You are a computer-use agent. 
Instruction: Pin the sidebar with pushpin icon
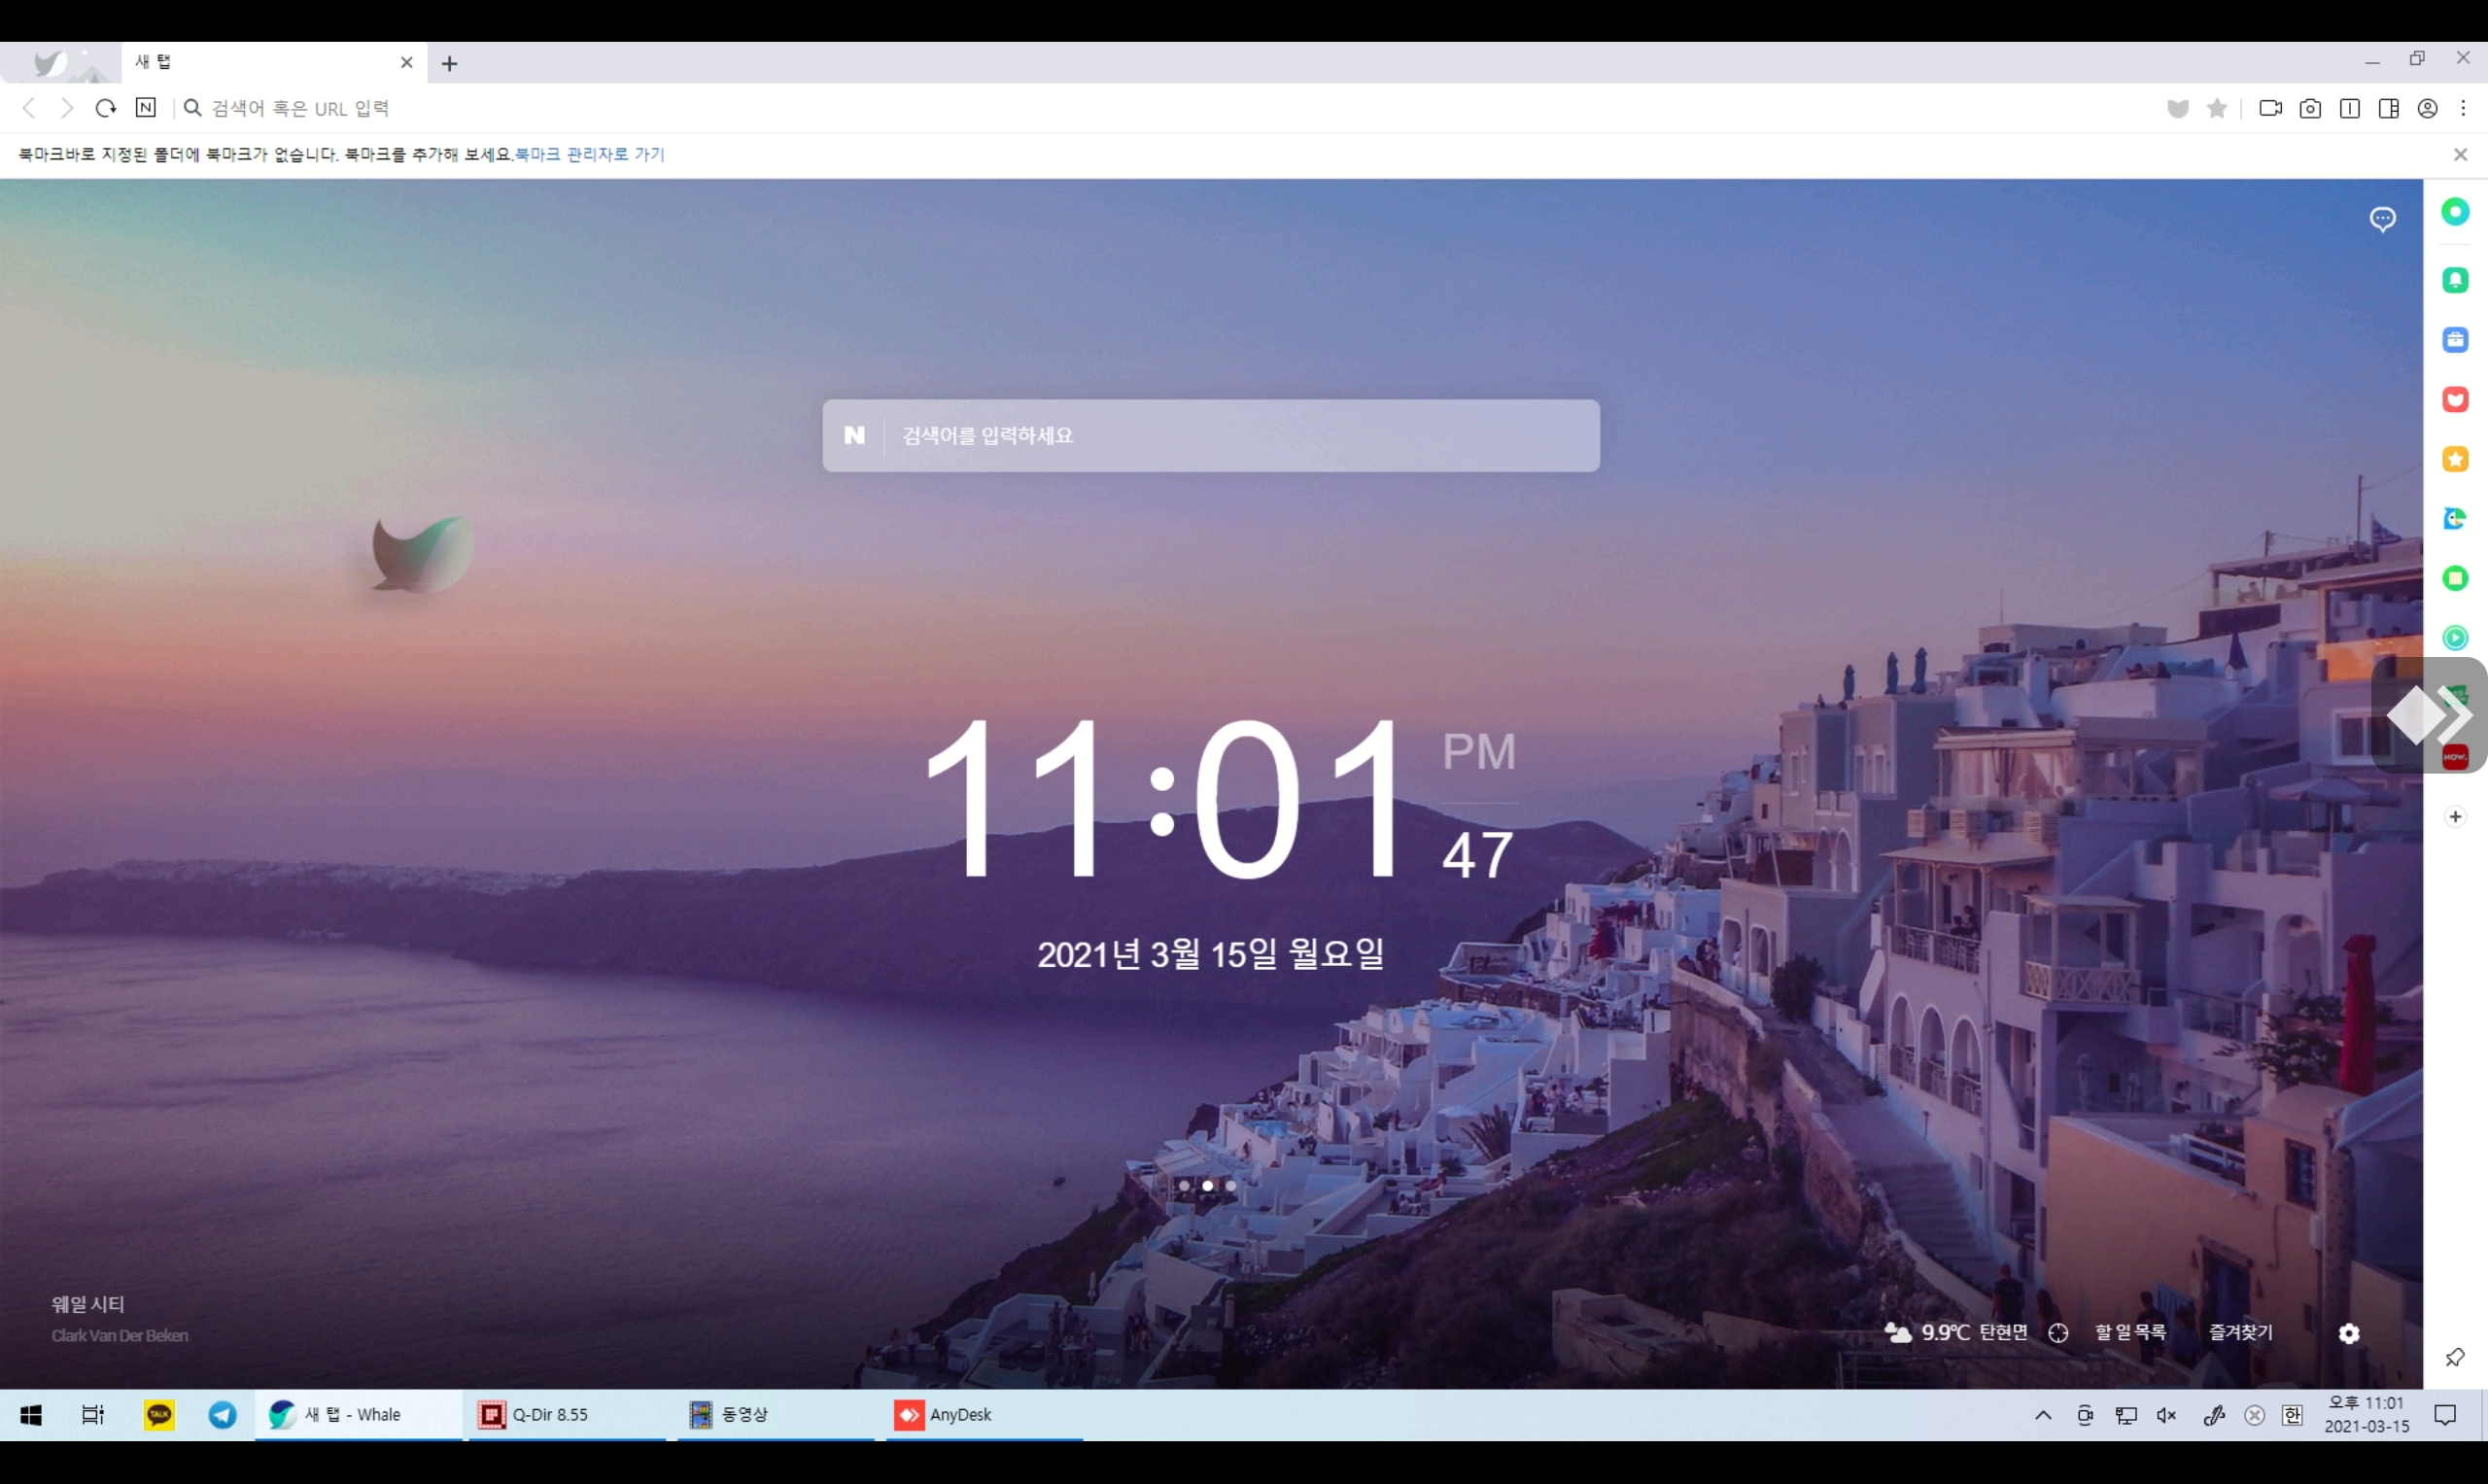[2455, 1357]
